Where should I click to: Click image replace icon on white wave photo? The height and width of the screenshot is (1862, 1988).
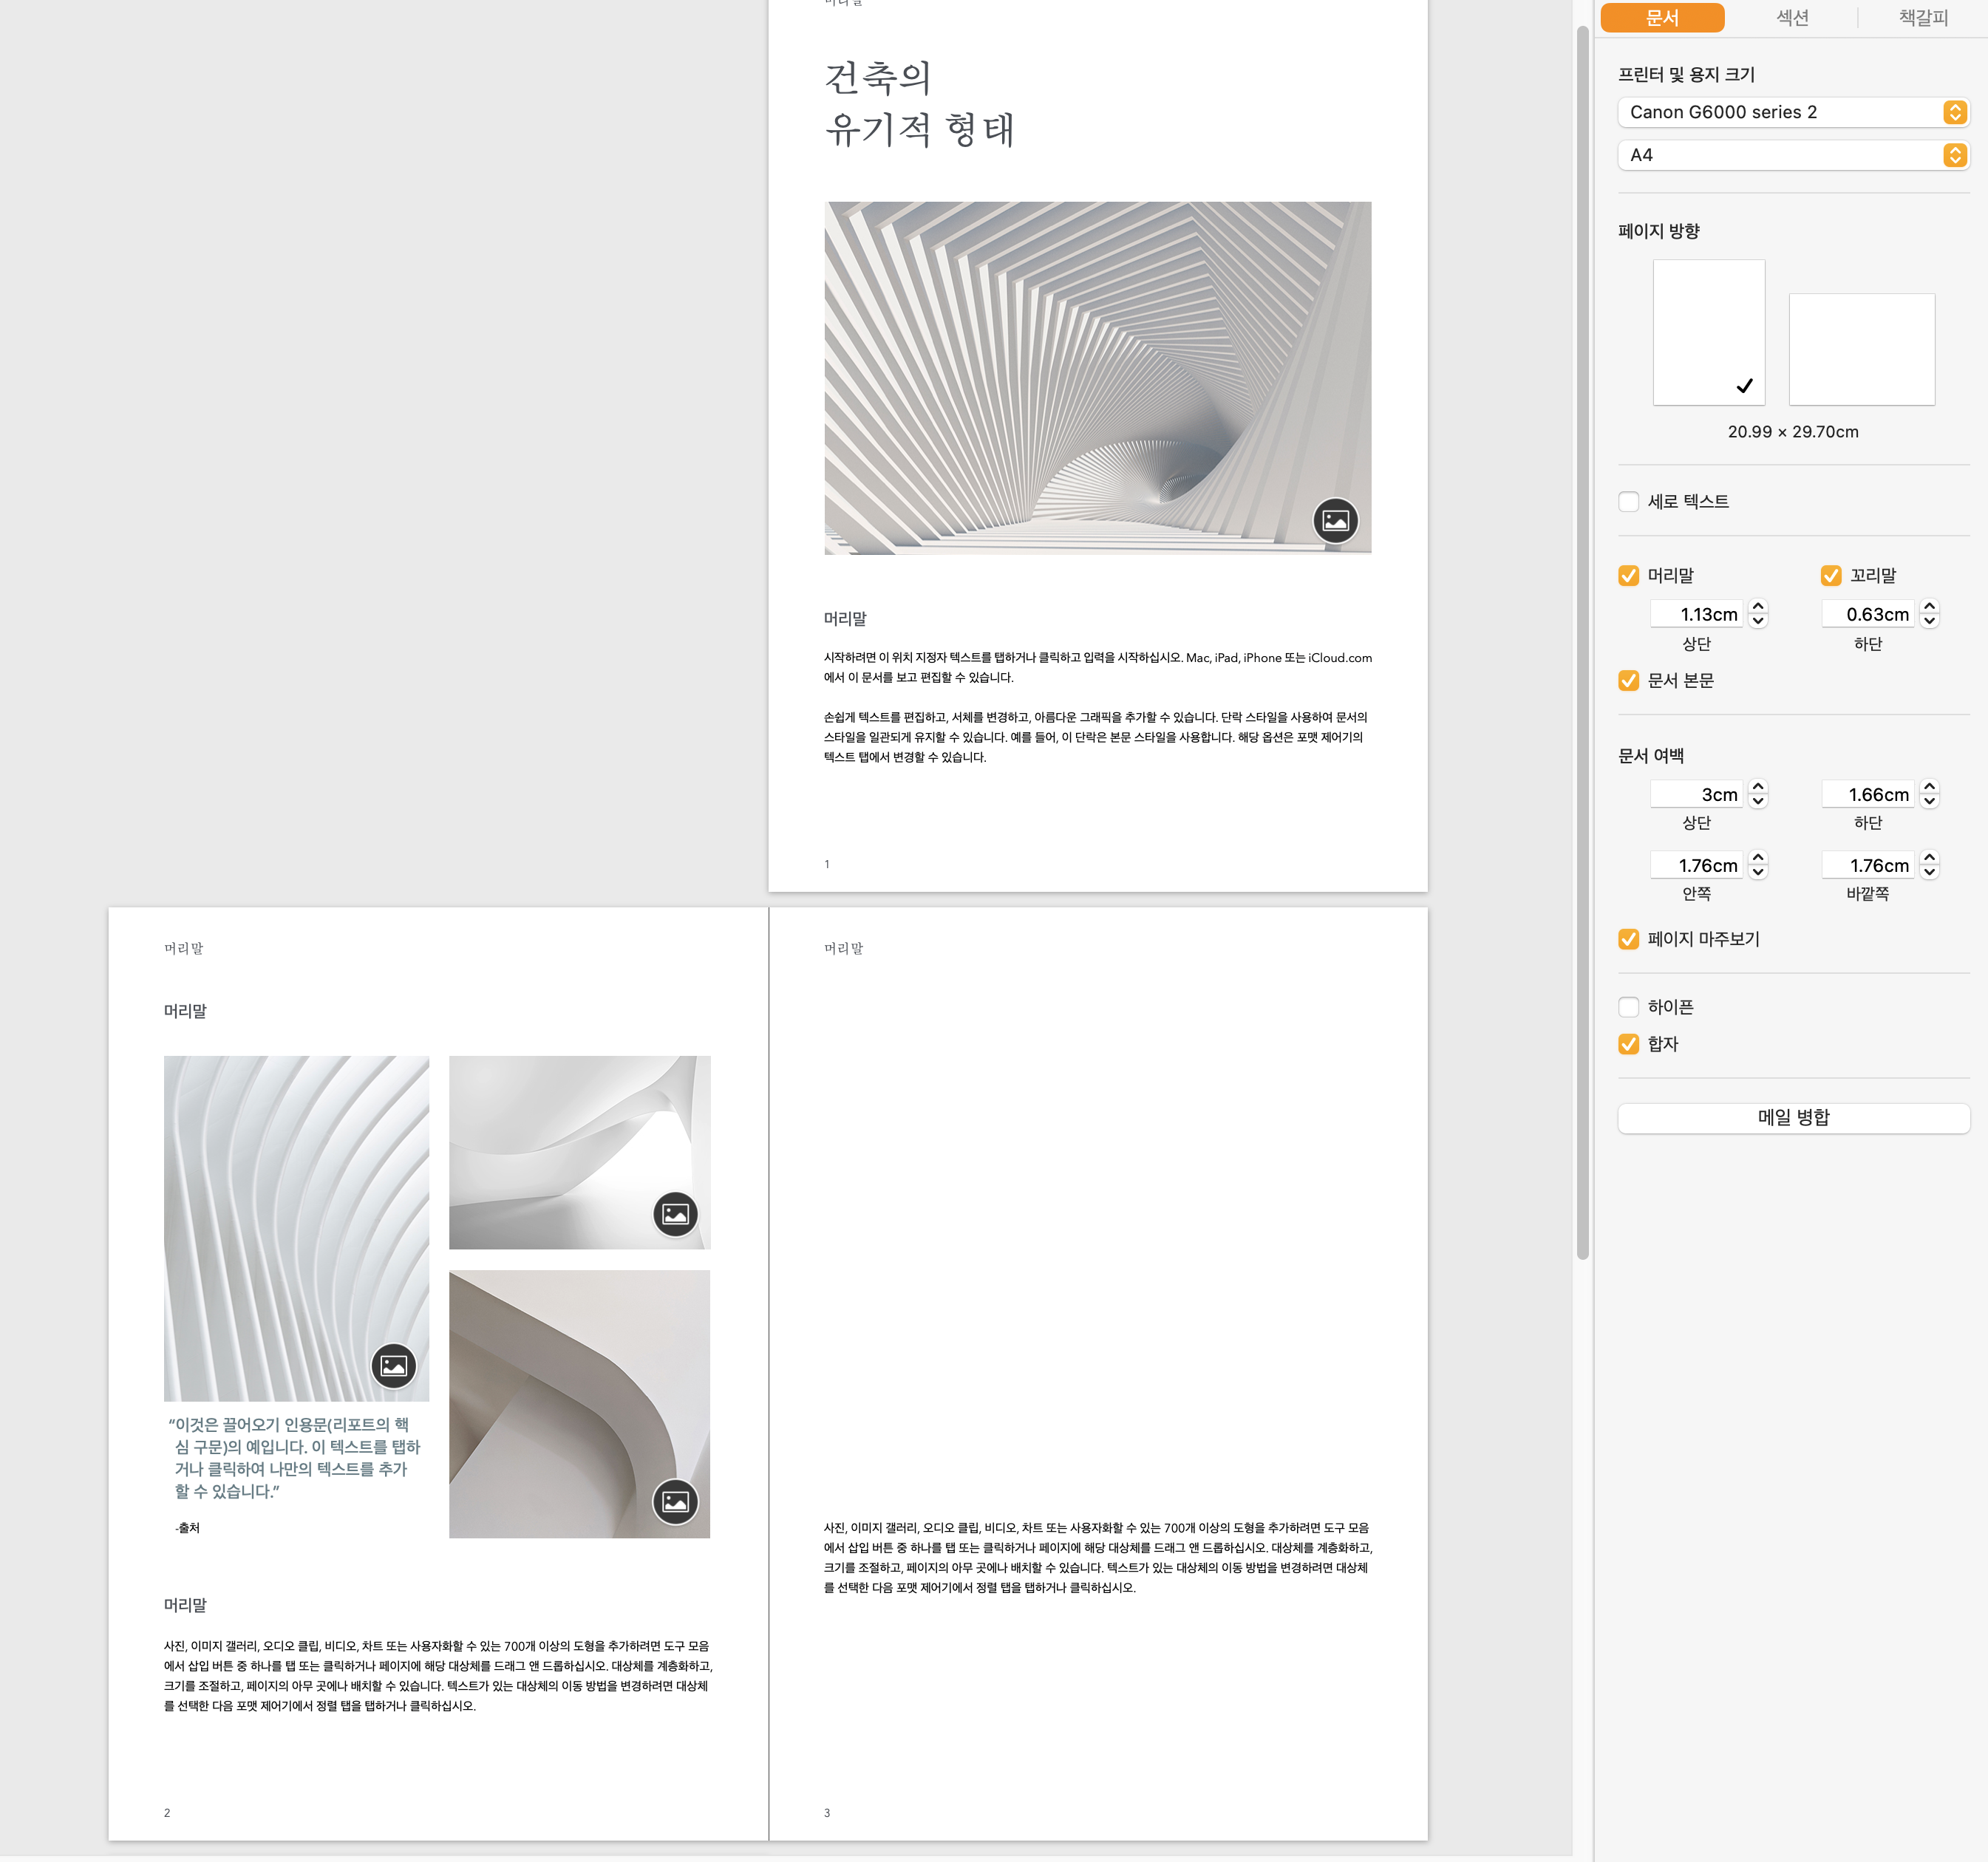click(675, 1214)
